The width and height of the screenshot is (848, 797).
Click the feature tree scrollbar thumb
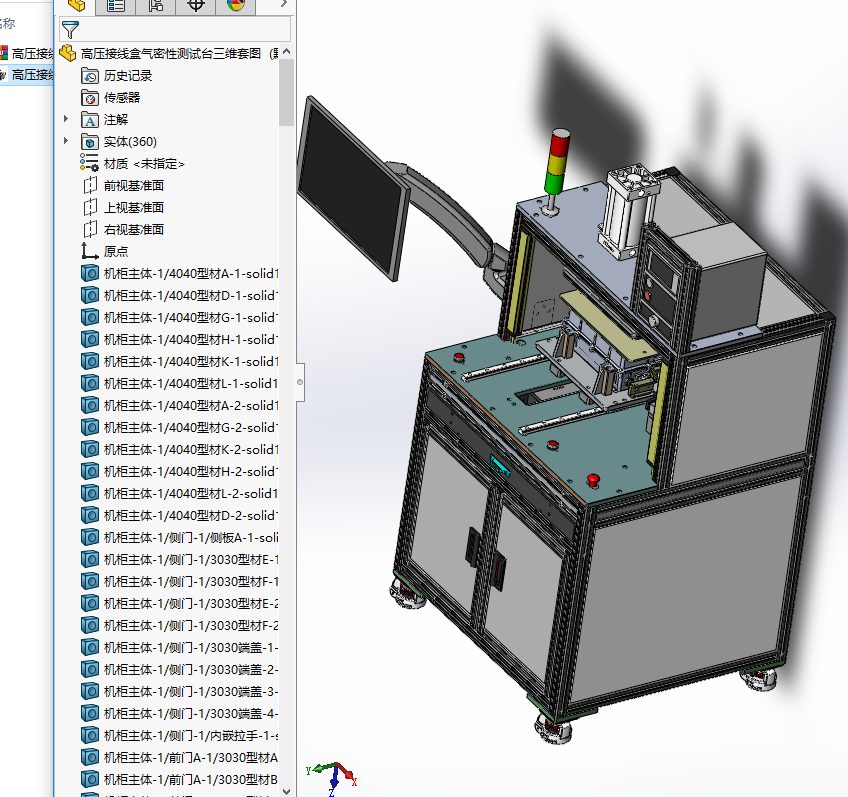point(287,92)
